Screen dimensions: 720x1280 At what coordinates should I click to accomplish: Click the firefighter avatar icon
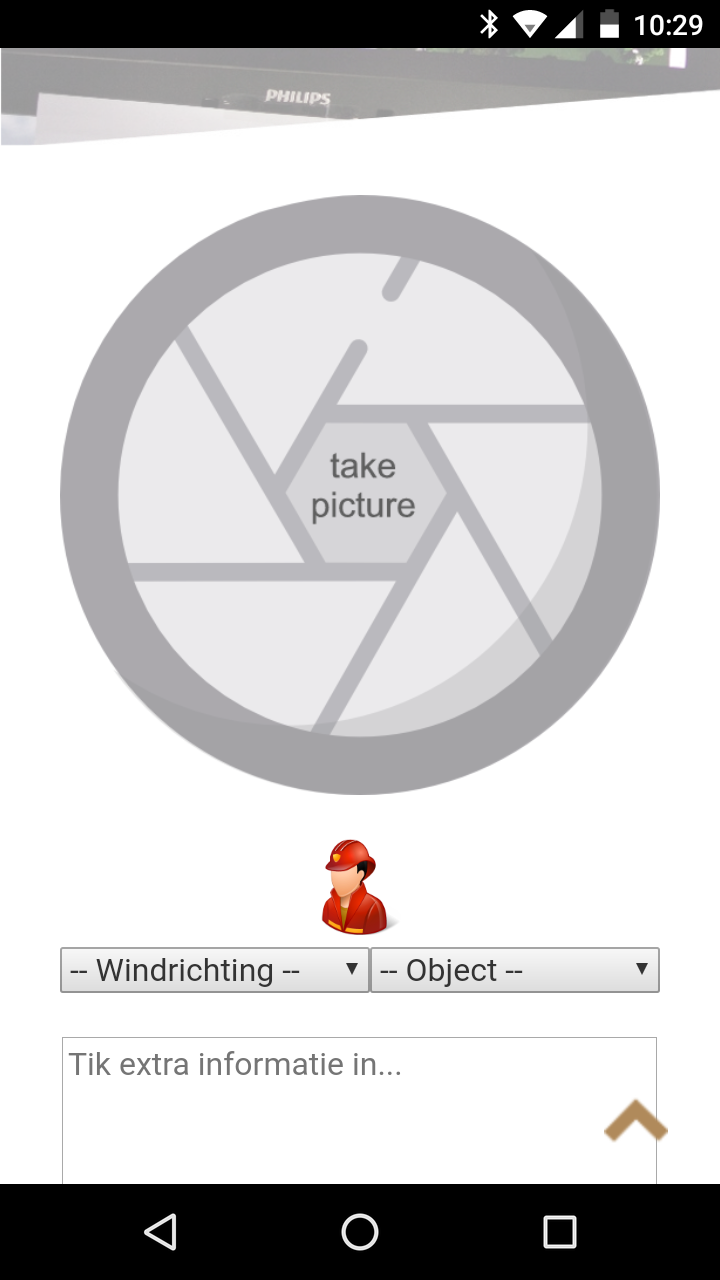coord(355,887)
